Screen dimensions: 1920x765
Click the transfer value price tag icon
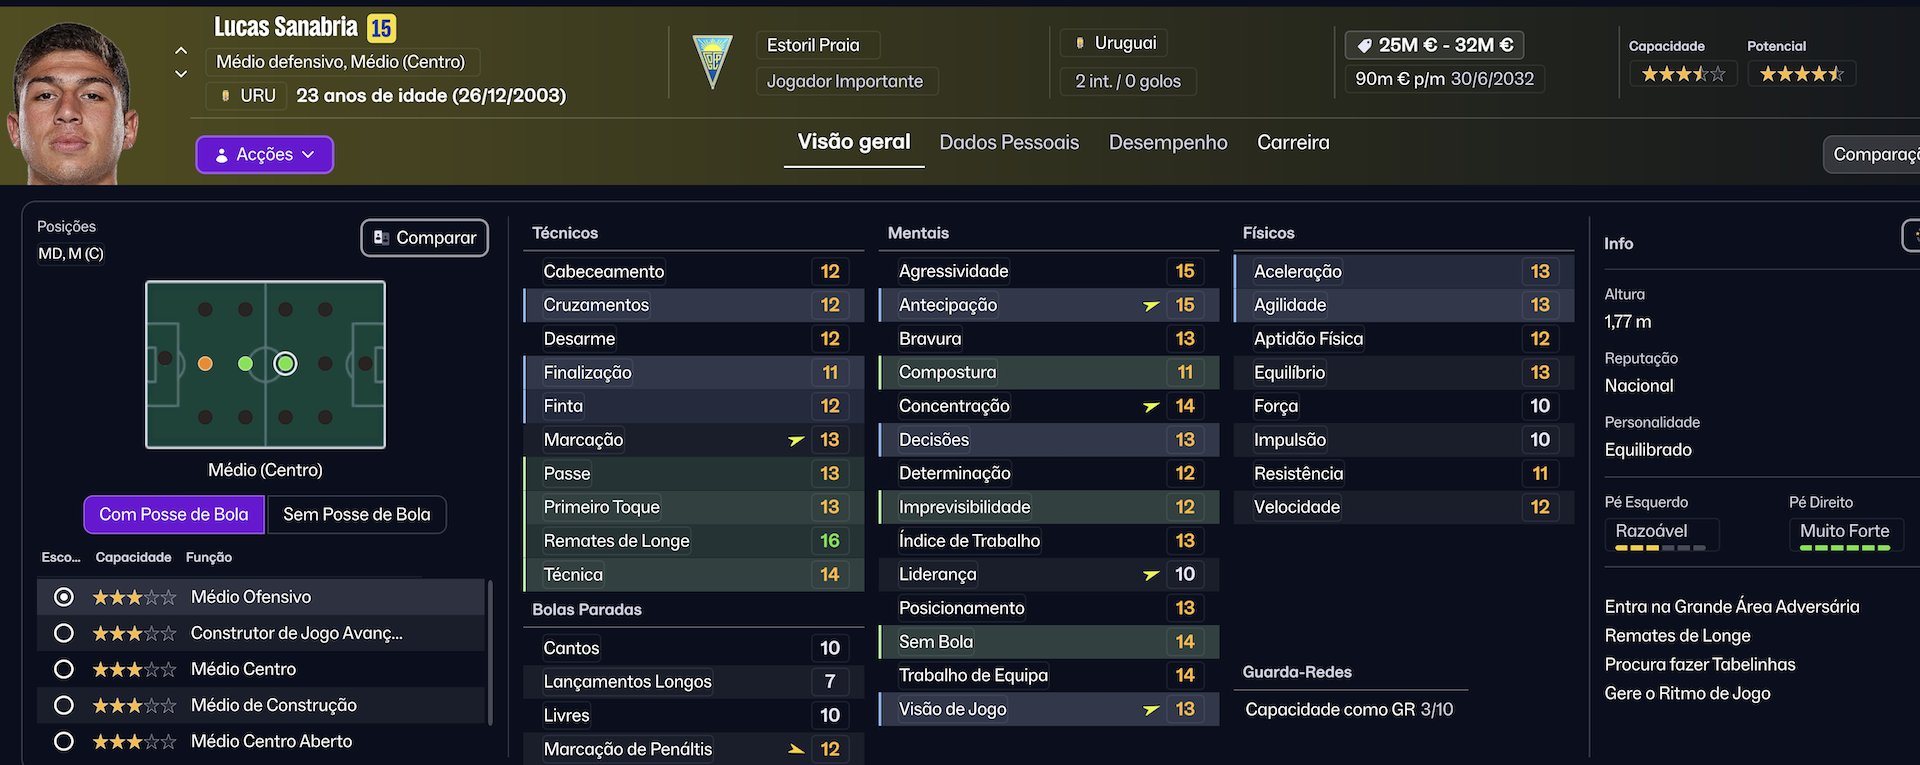pyautogui.click(x=1364, y=45)
